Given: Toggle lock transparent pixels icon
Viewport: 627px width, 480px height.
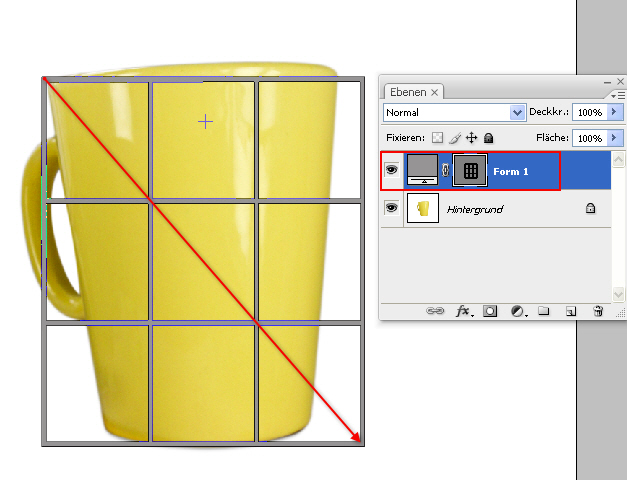Looking at the screenshot, I should pyautogui.click(x=437, y=137).
